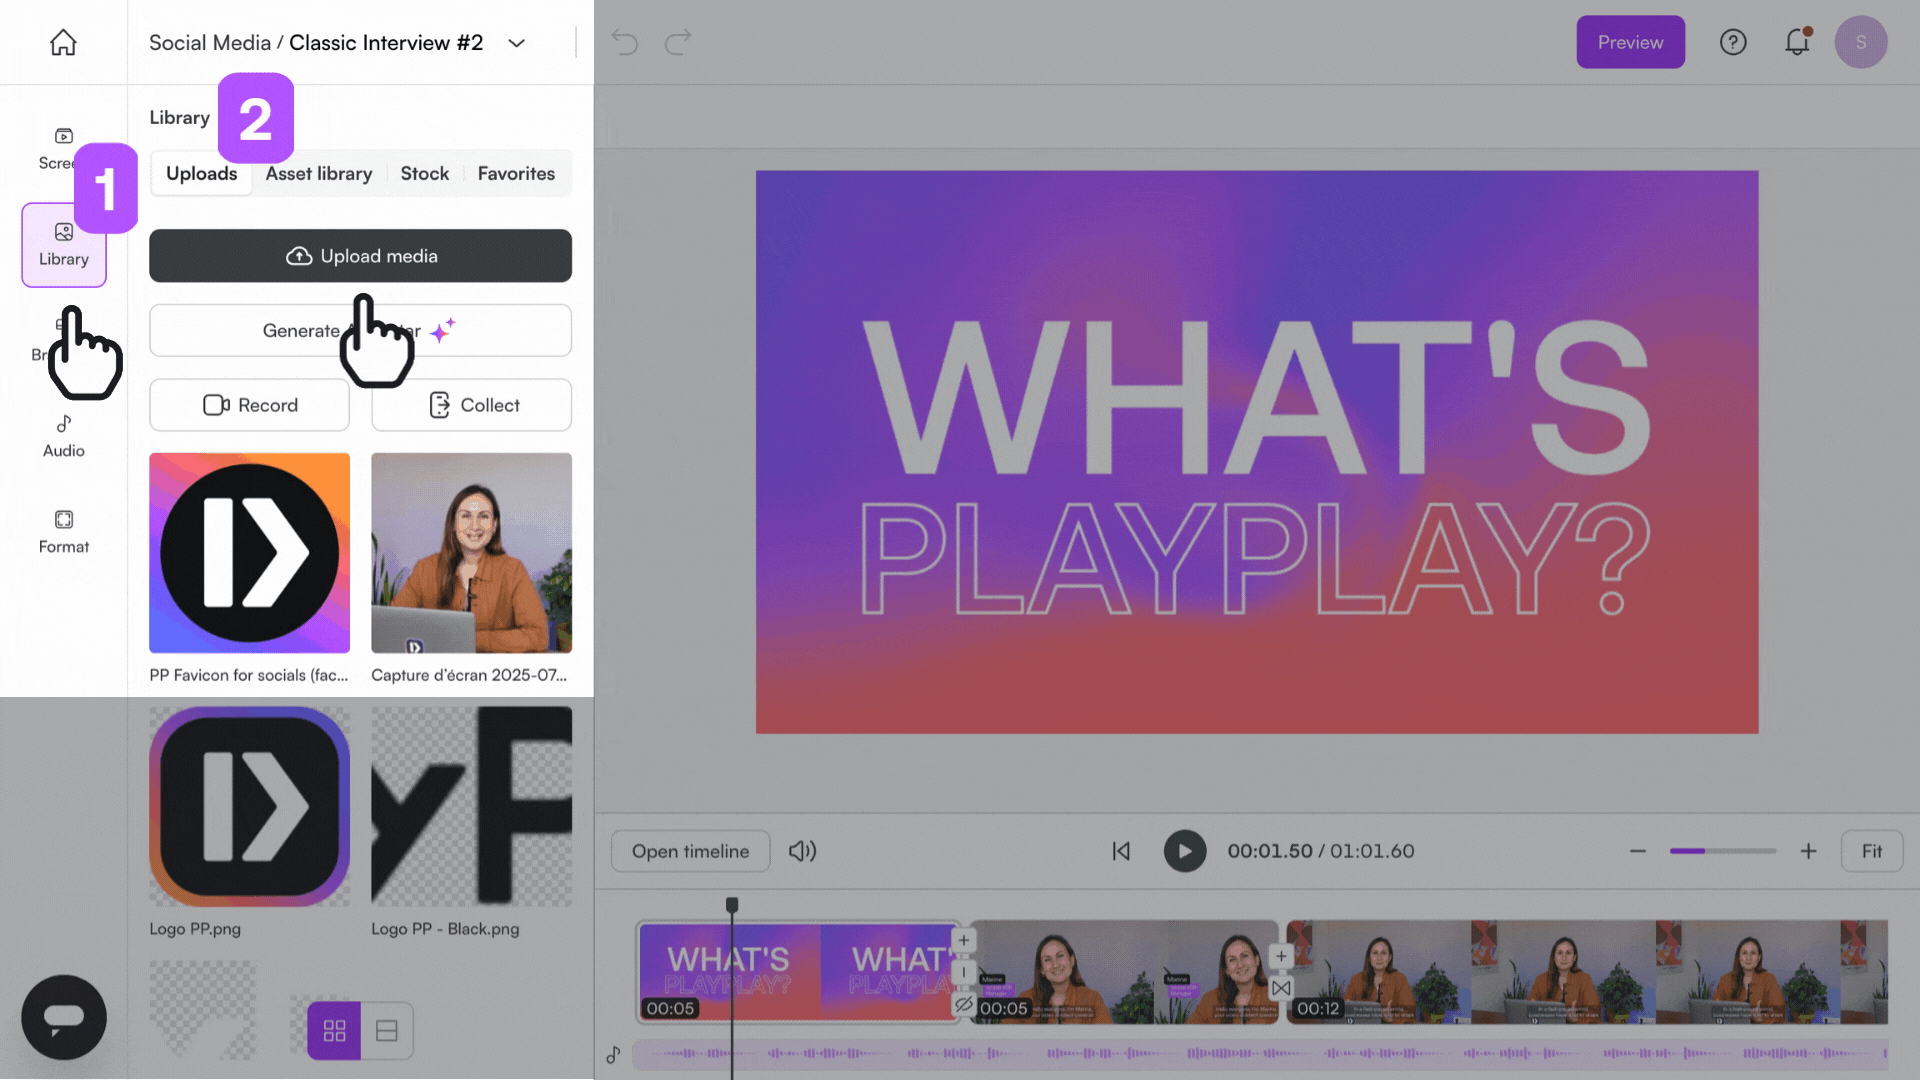
Task: Open the user avatar menu
Action: [x=1860, y=42]
